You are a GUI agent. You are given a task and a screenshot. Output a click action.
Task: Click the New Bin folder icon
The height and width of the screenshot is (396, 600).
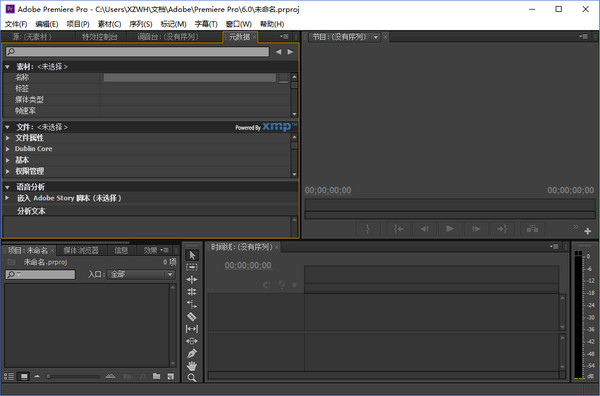tap(157, 376)
